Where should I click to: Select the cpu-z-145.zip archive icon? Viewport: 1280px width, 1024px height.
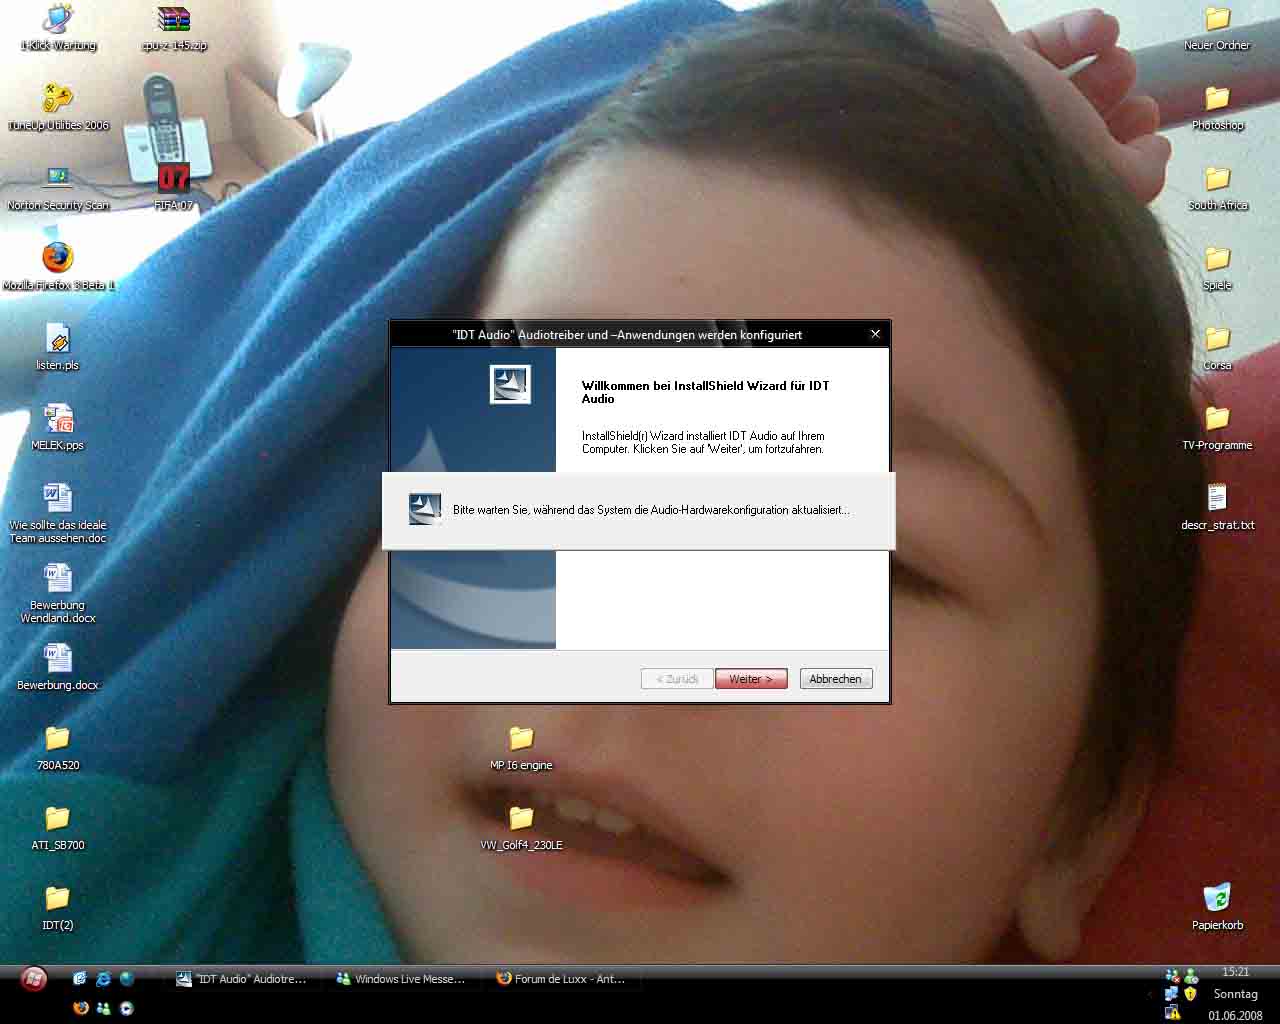coord(174,28)
